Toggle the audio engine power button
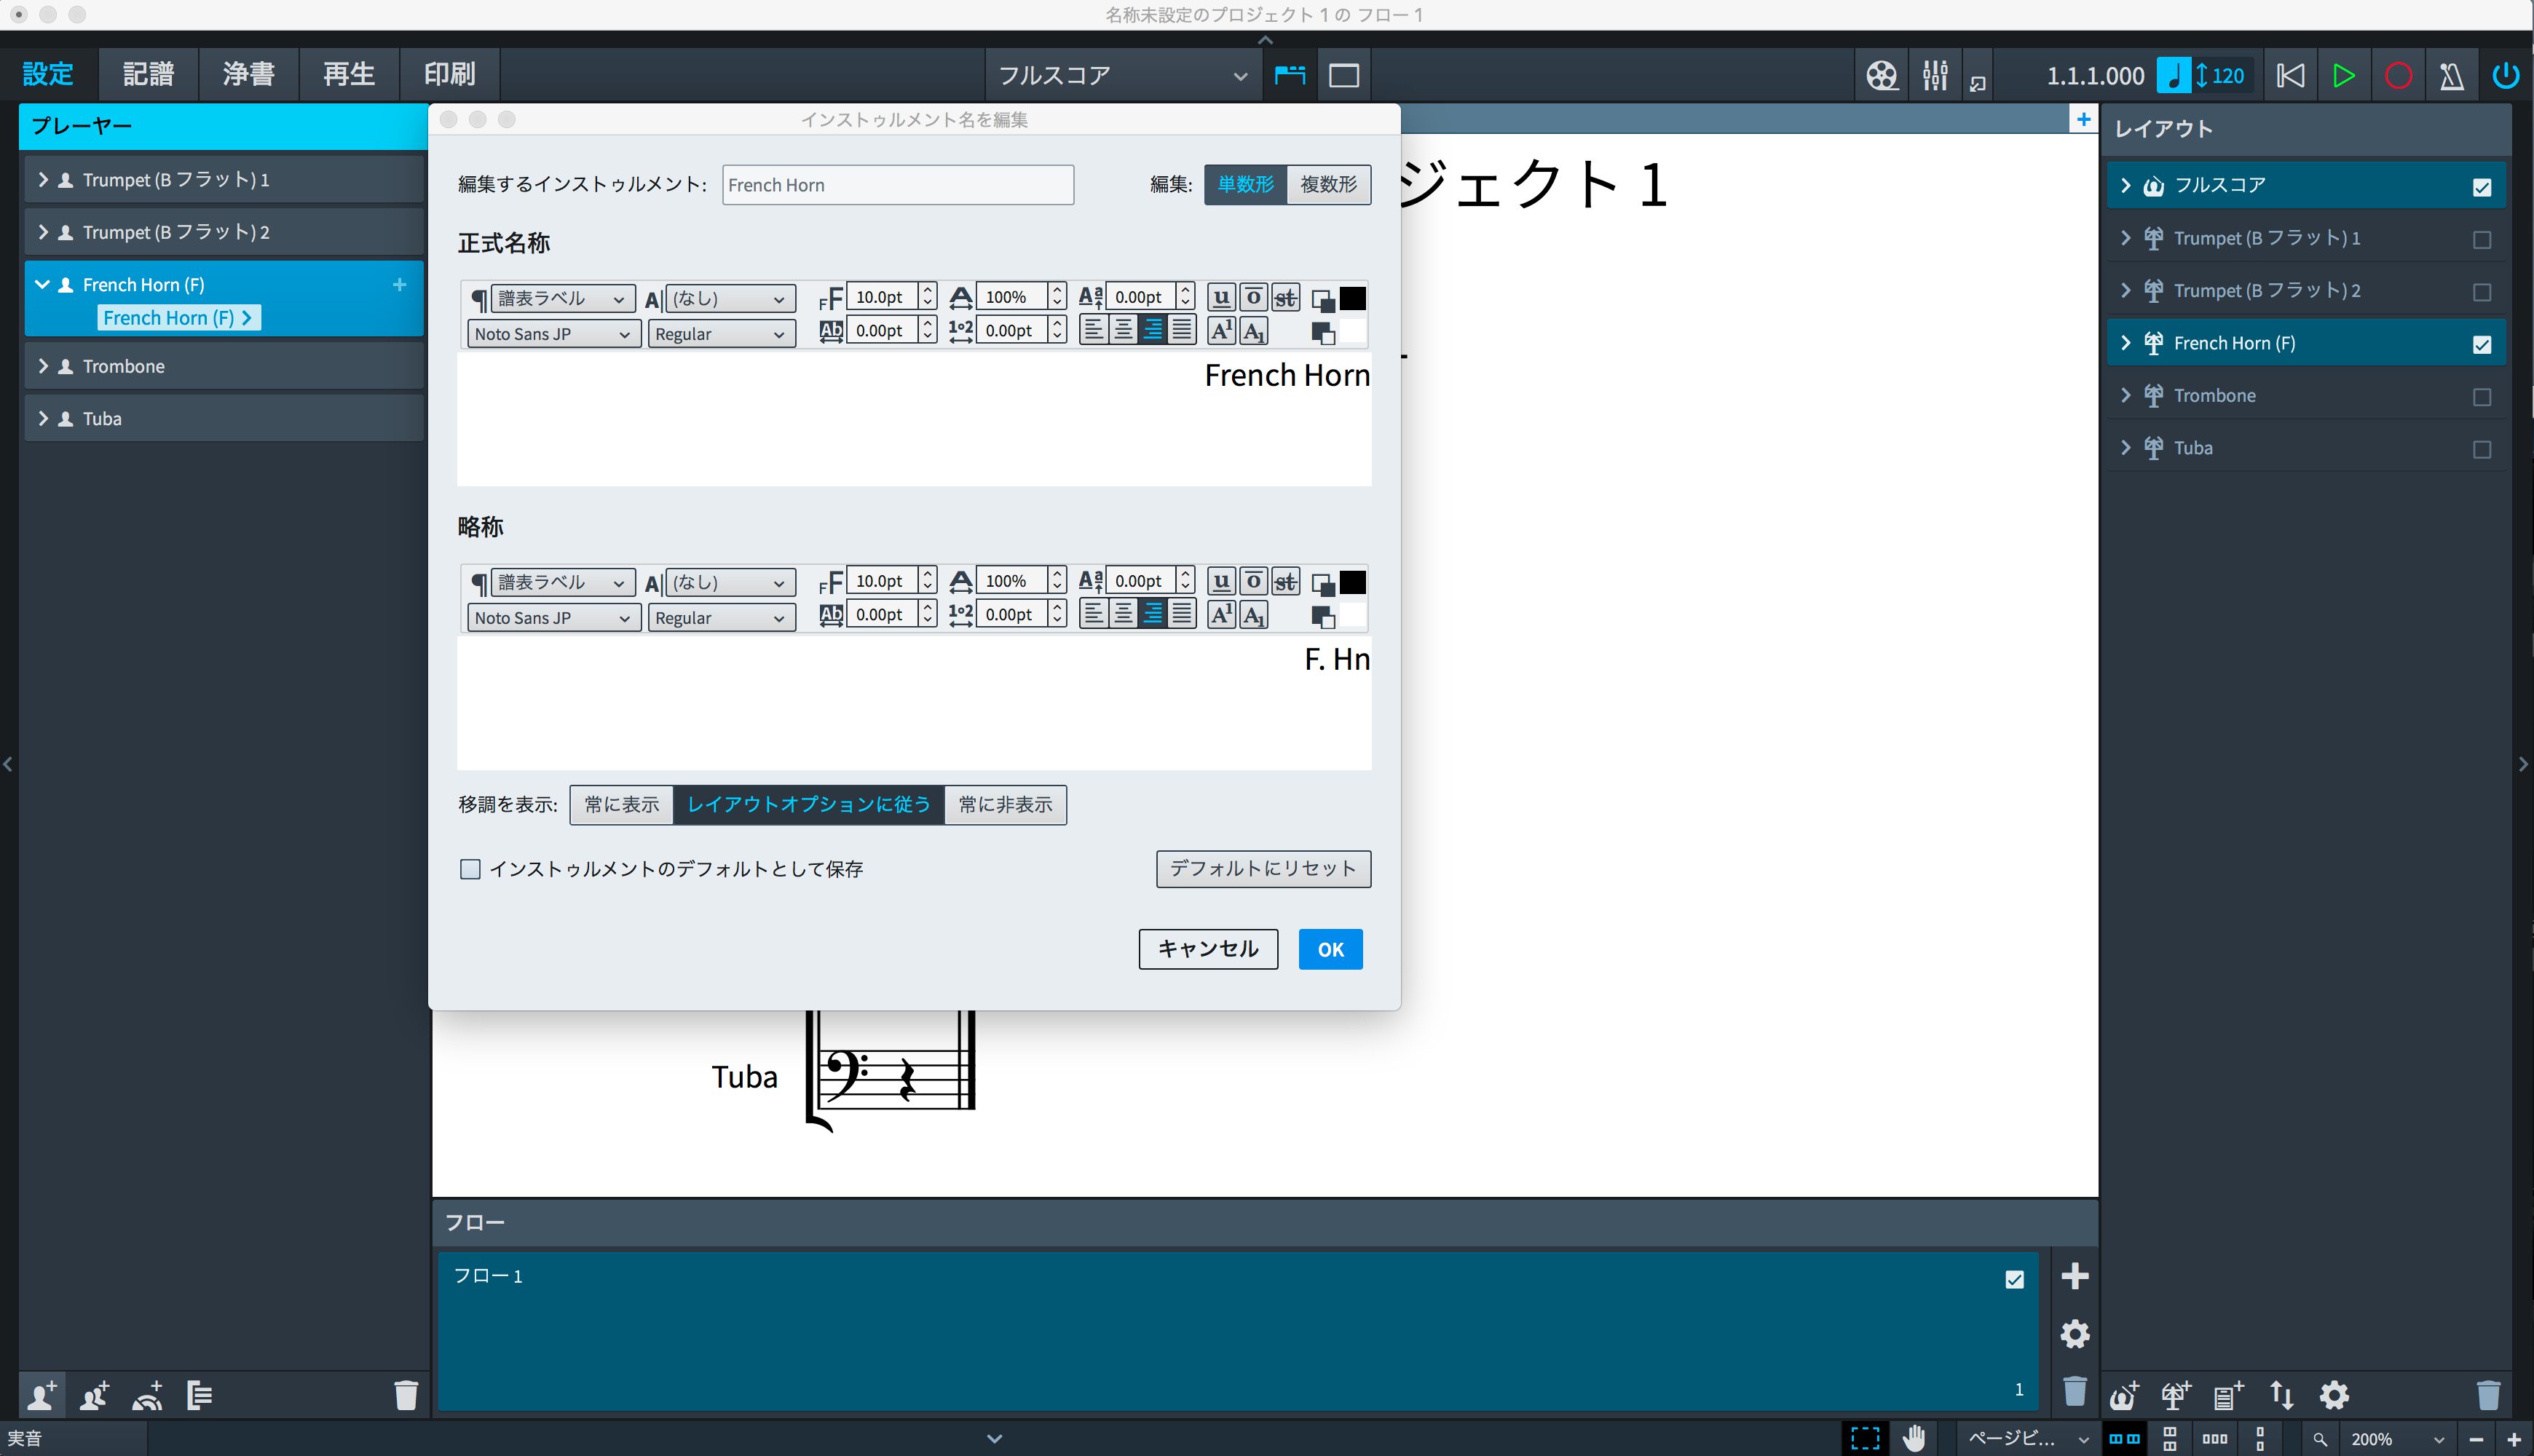 tap(2505, 76)
